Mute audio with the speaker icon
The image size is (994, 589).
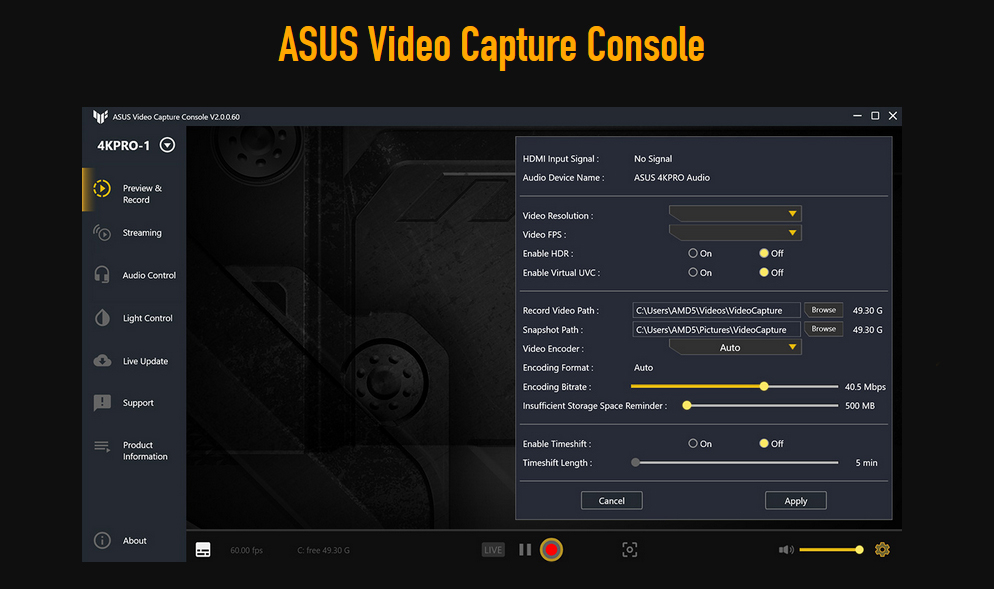click(786, 550)
